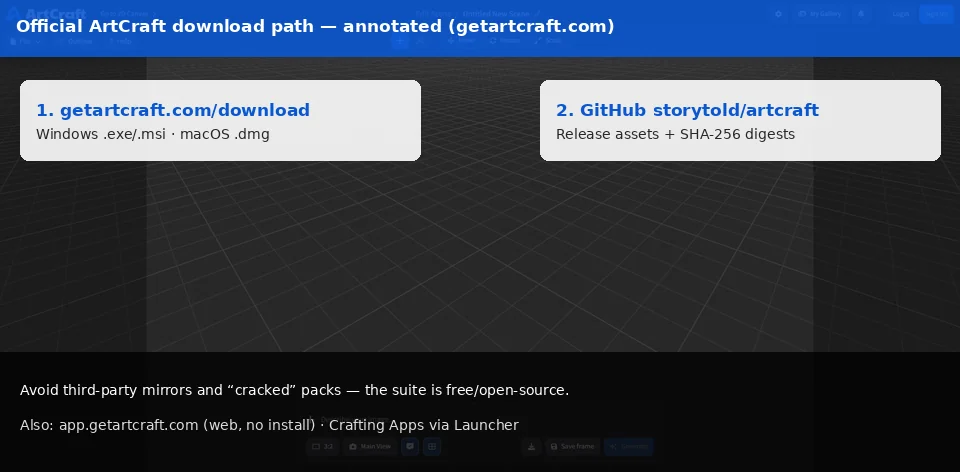The image size is (960, 472).
Task: Open the 3:2 aspect ratio selector
Action: point(323,447)
